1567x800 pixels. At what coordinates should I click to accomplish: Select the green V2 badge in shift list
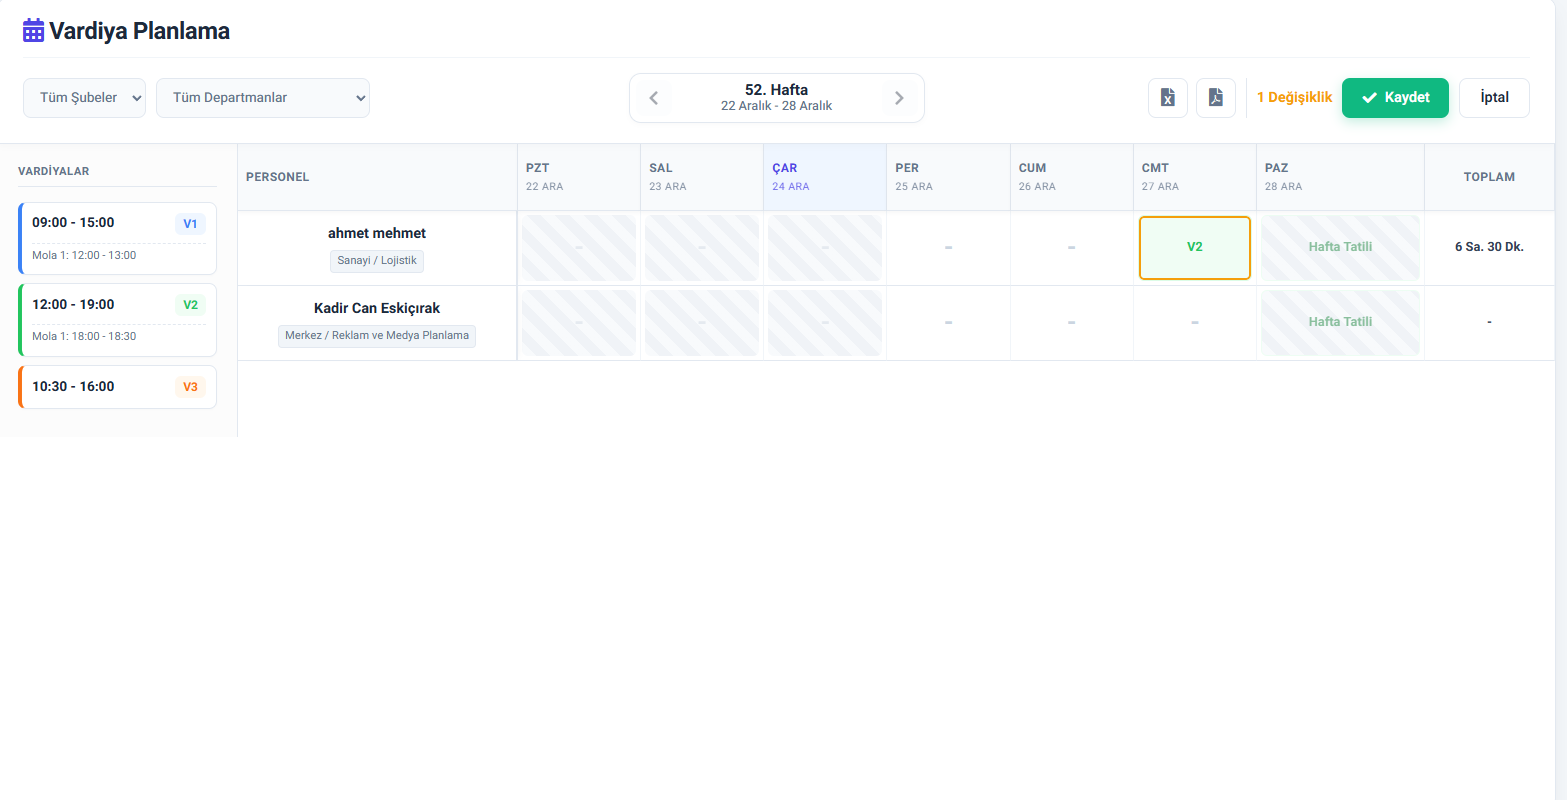click(190, 305)
